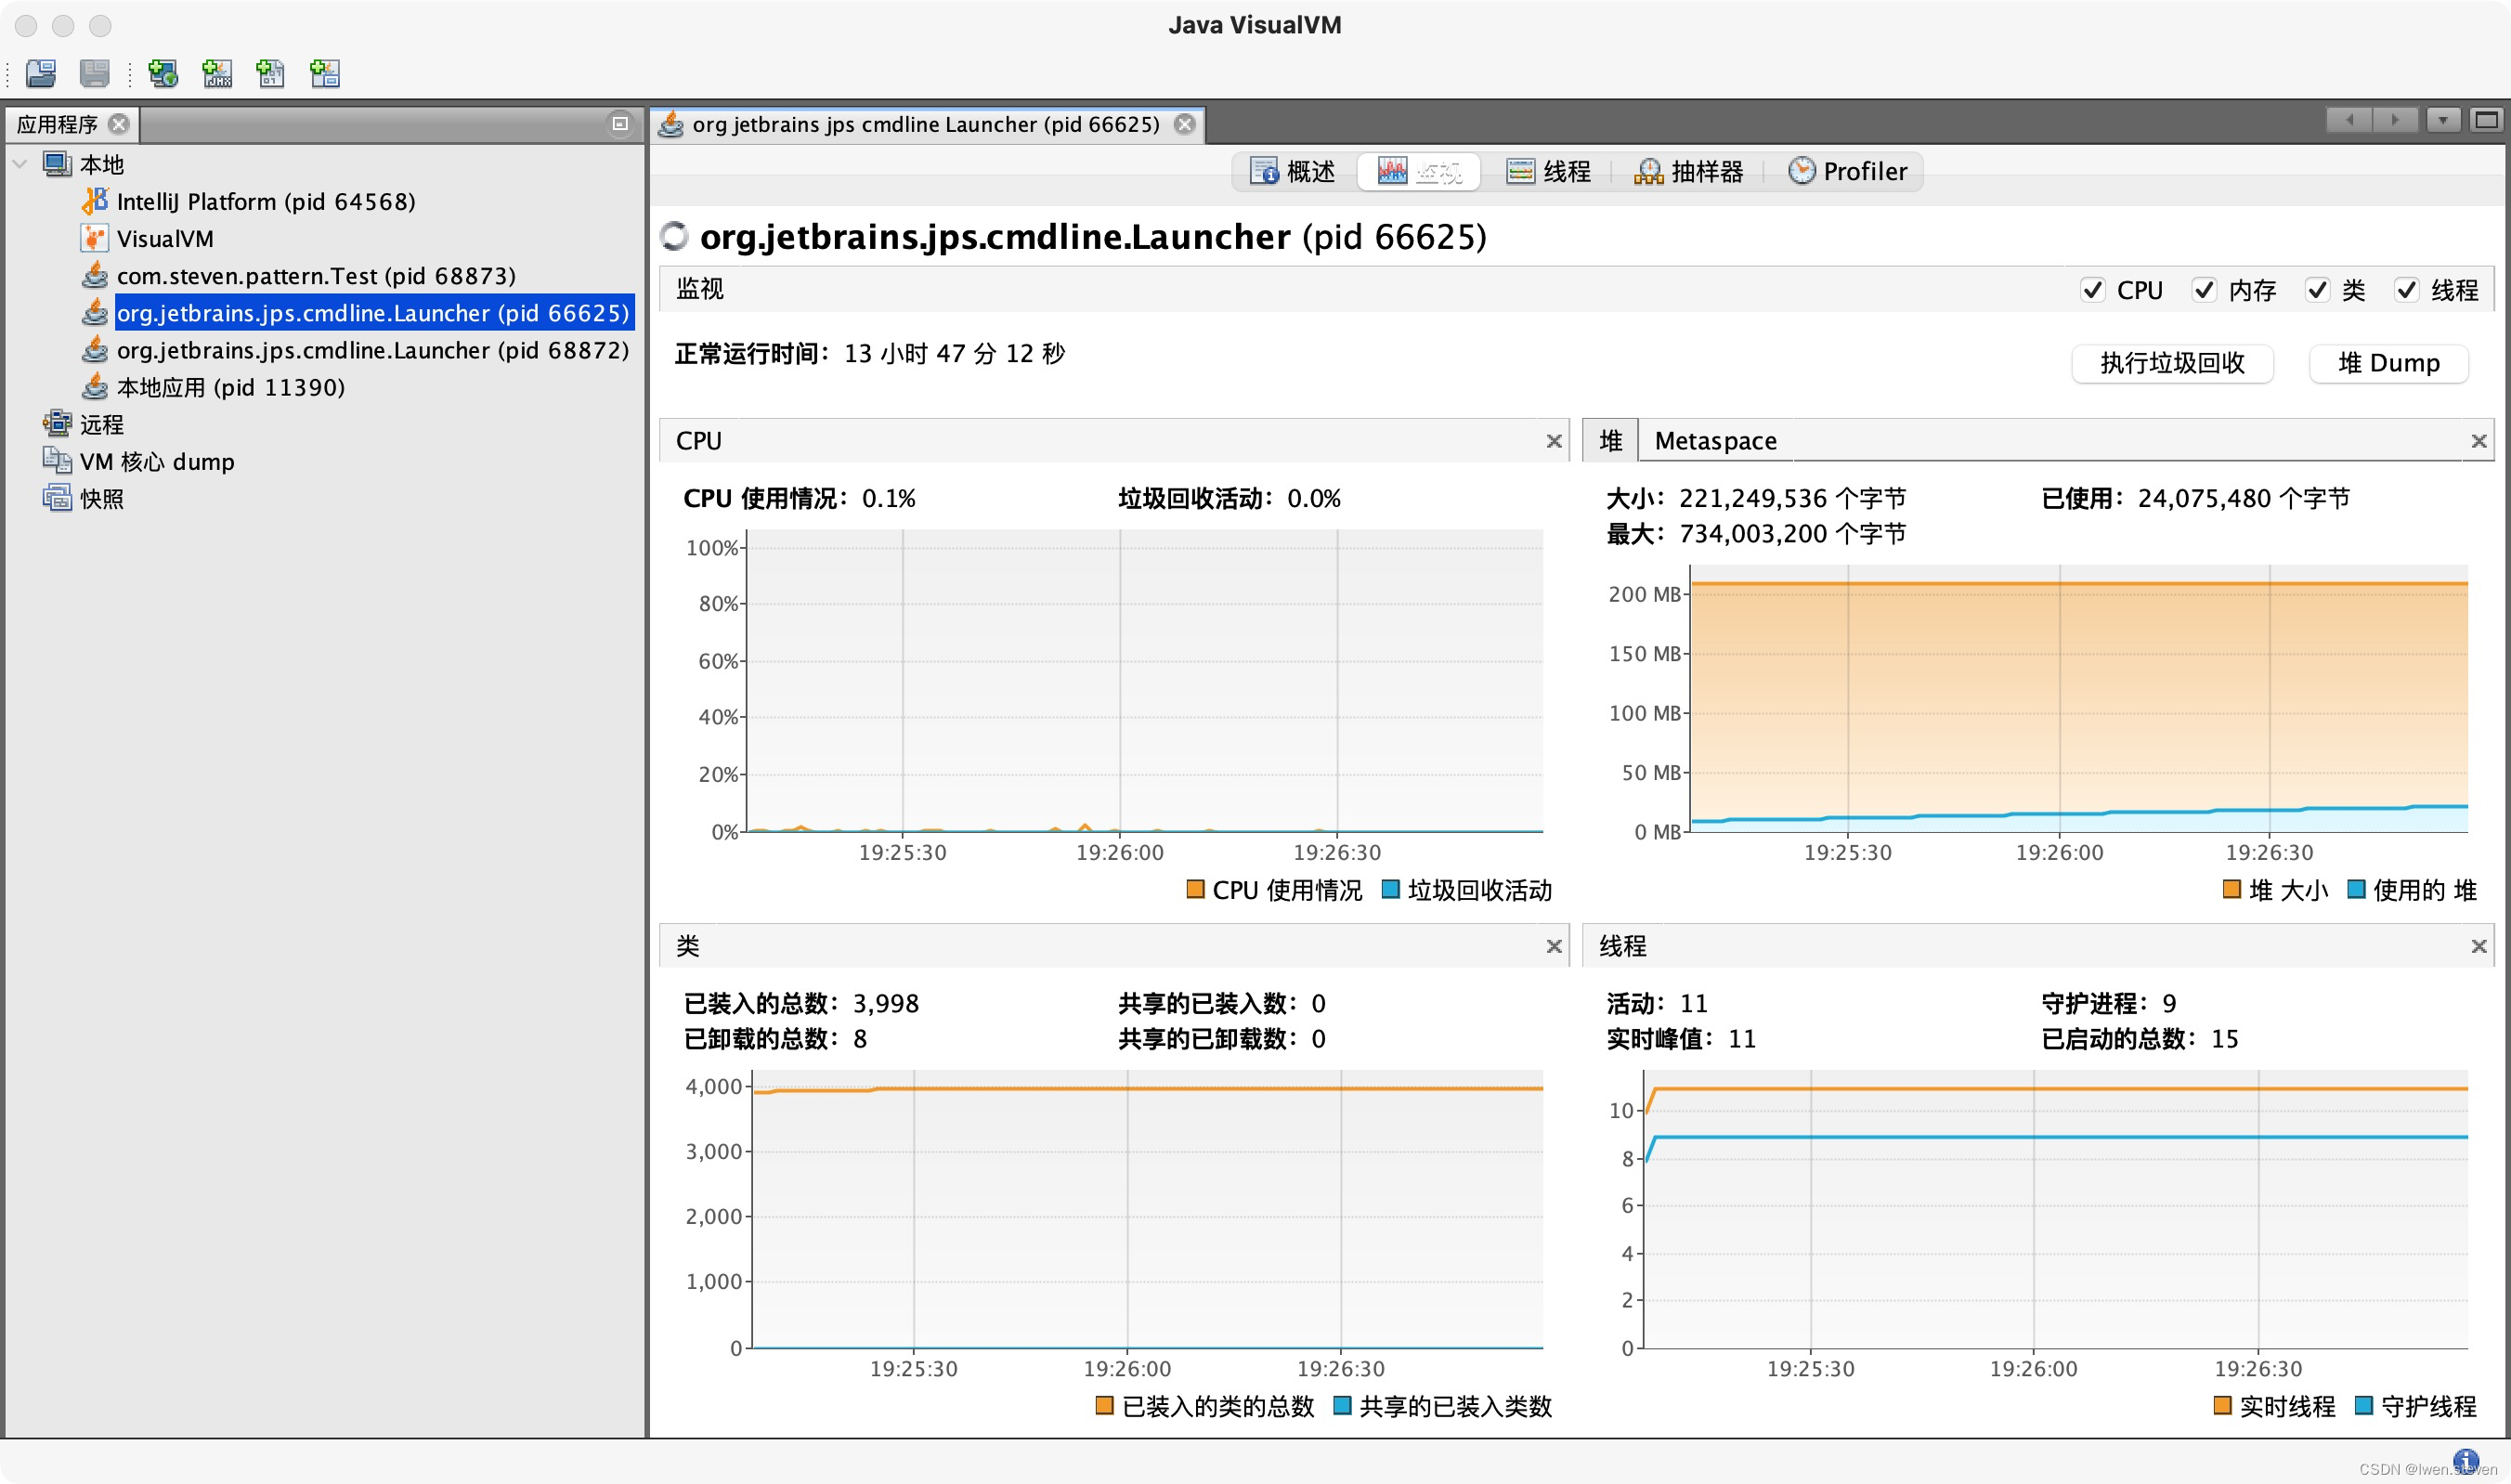Click the scroll documents right arrow

click(x=2396, y=120)
